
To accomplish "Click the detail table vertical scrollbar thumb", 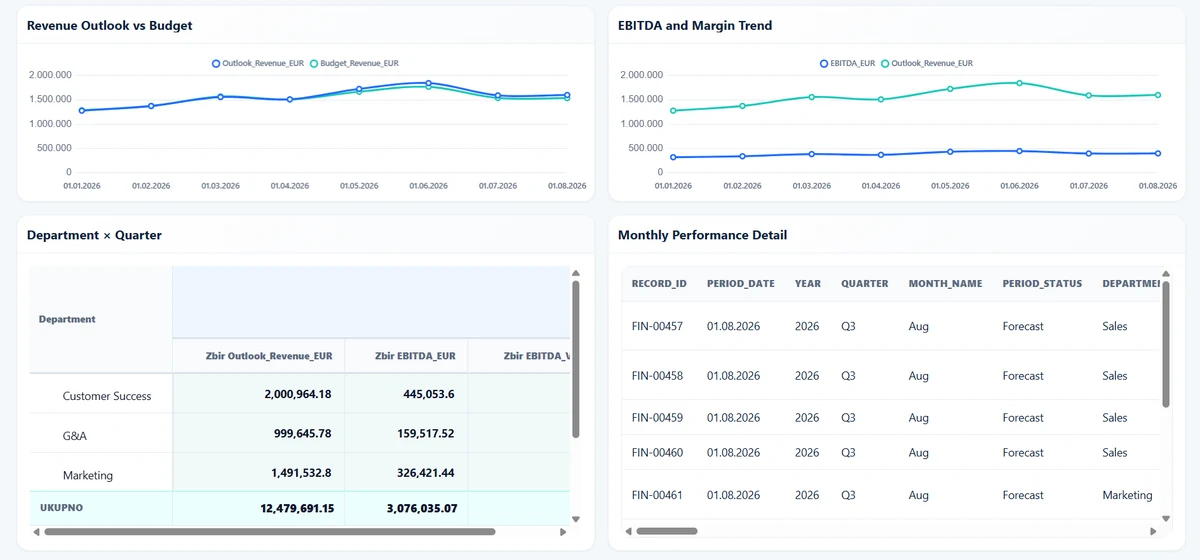I will (x=1166, y=344).
